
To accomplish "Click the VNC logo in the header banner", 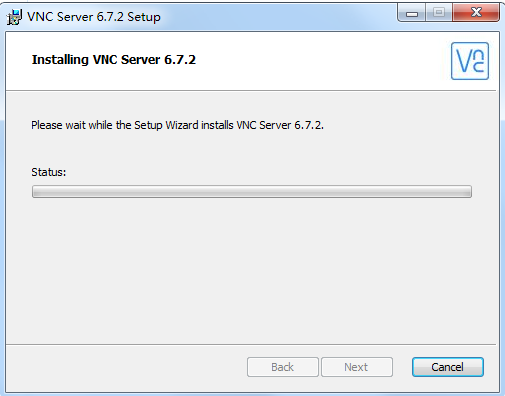I will pyautogui.click(x=470, y=61).
